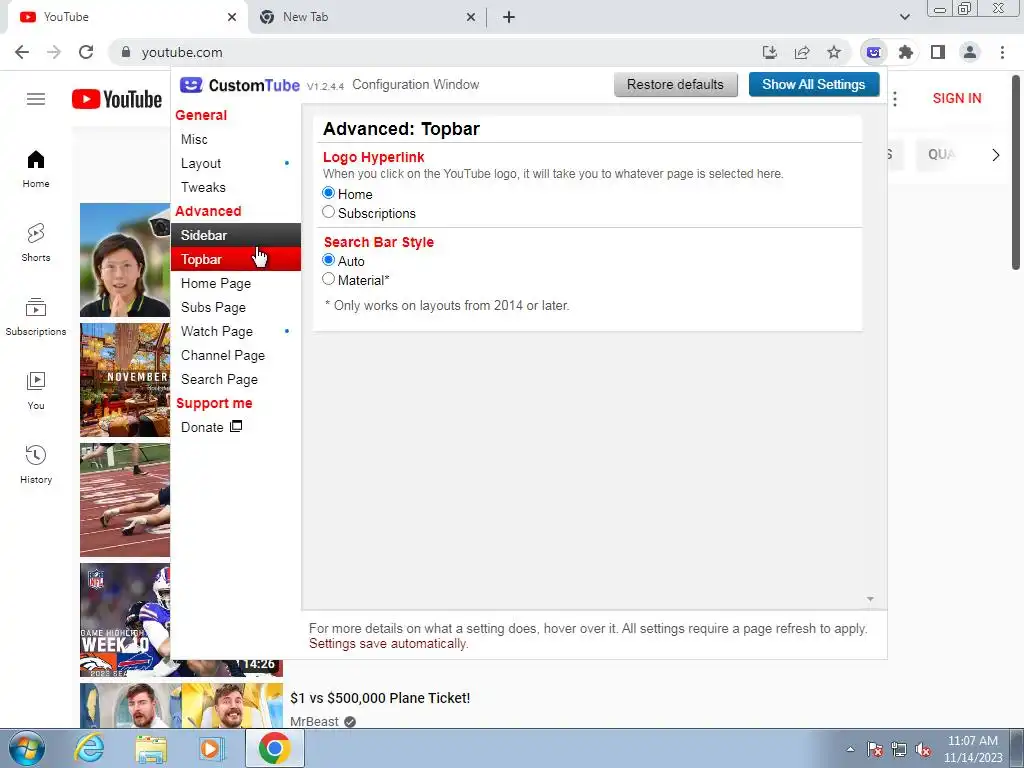Click the settings panel scroll-down arrow
The image size is (1024, 768).
coord(870,599)
